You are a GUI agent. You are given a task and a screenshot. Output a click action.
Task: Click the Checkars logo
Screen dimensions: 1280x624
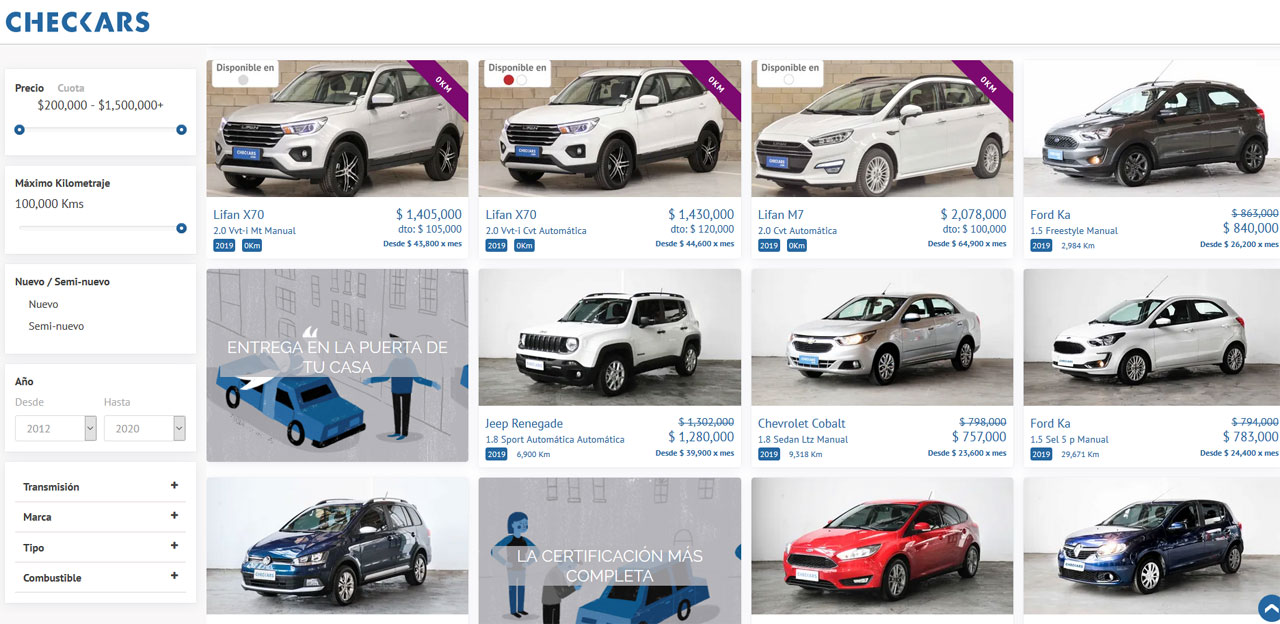point(78,22)
